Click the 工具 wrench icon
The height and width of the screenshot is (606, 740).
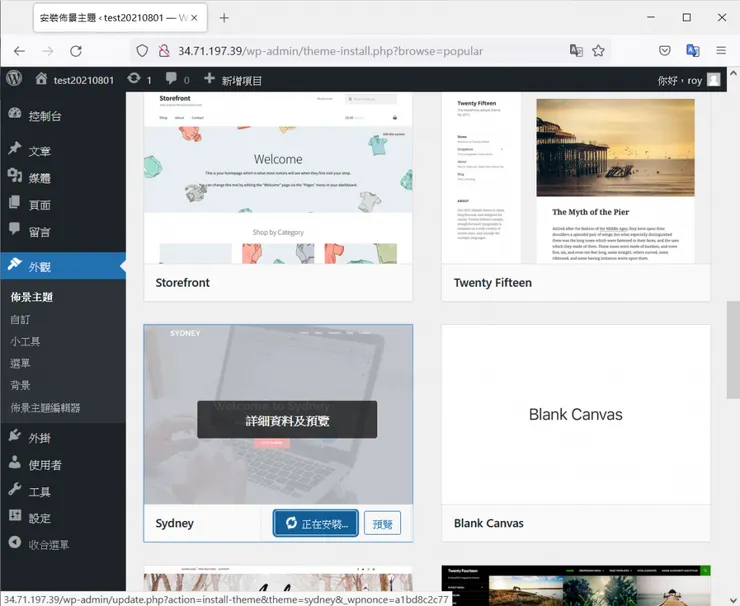tap(15, 489)
